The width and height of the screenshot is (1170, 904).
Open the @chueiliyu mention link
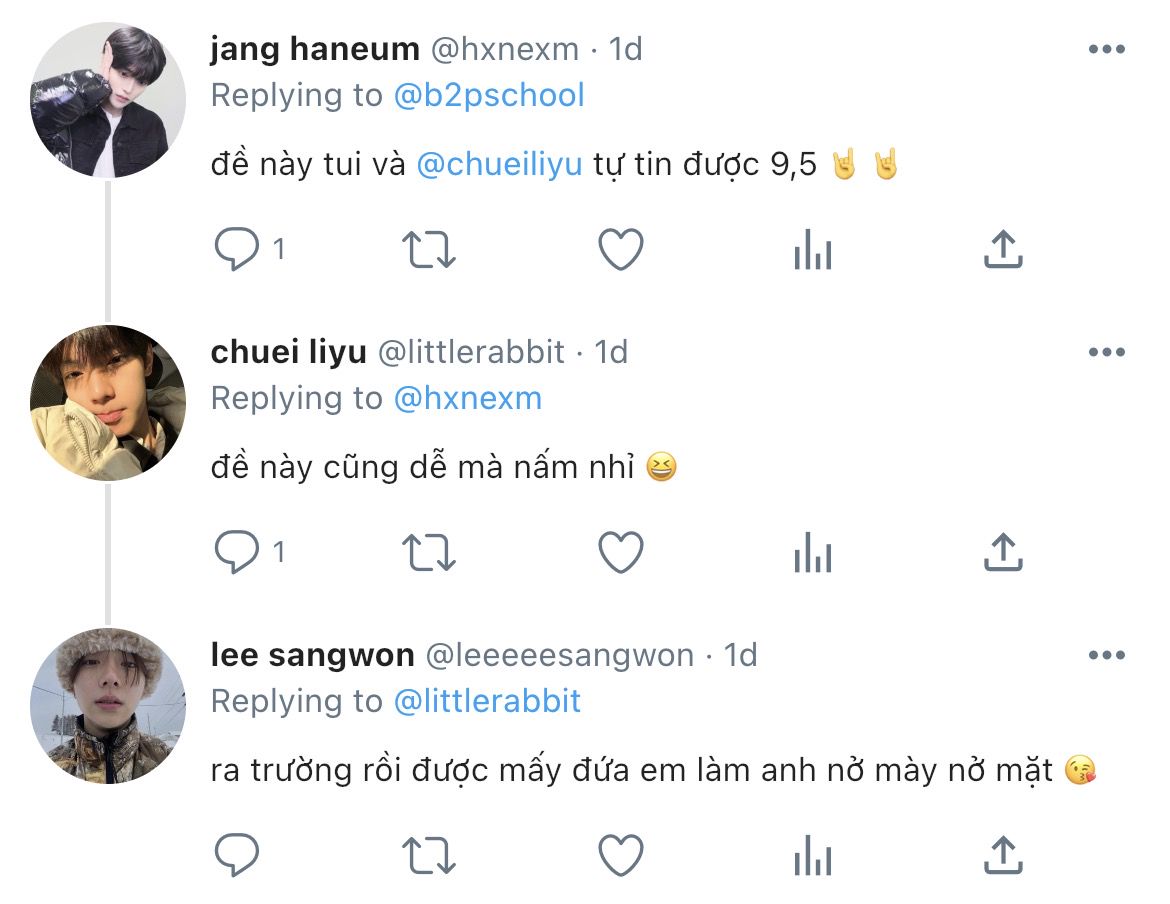point(498,165)
